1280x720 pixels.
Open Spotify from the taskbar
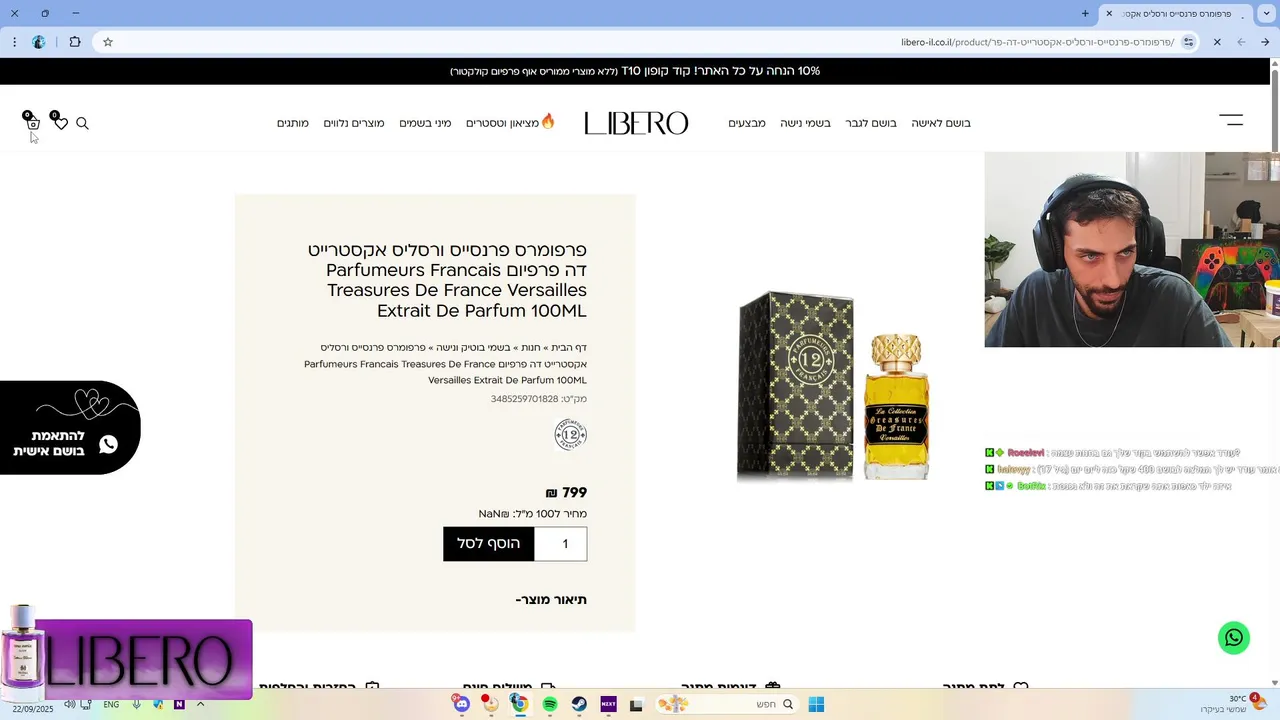click(550, 704)
